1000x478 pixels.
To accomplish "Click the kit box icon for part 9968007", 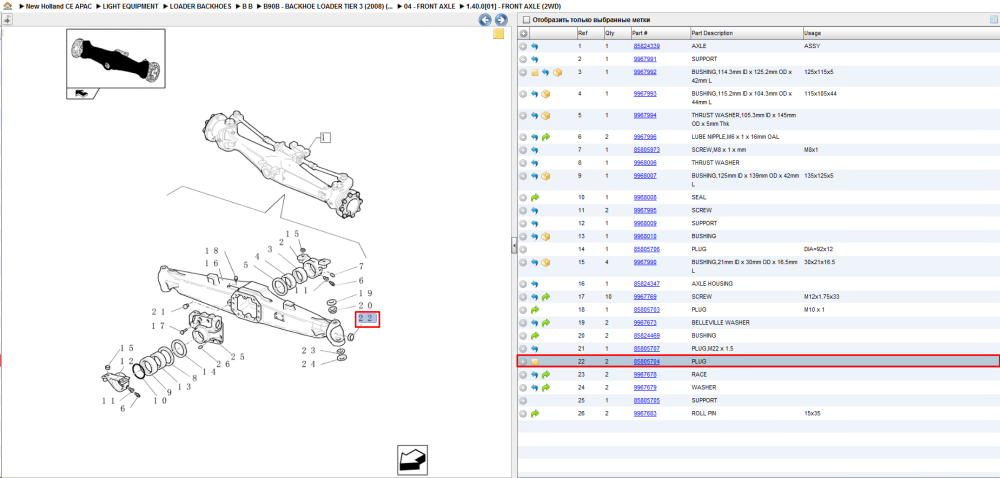I will point(546,176).
